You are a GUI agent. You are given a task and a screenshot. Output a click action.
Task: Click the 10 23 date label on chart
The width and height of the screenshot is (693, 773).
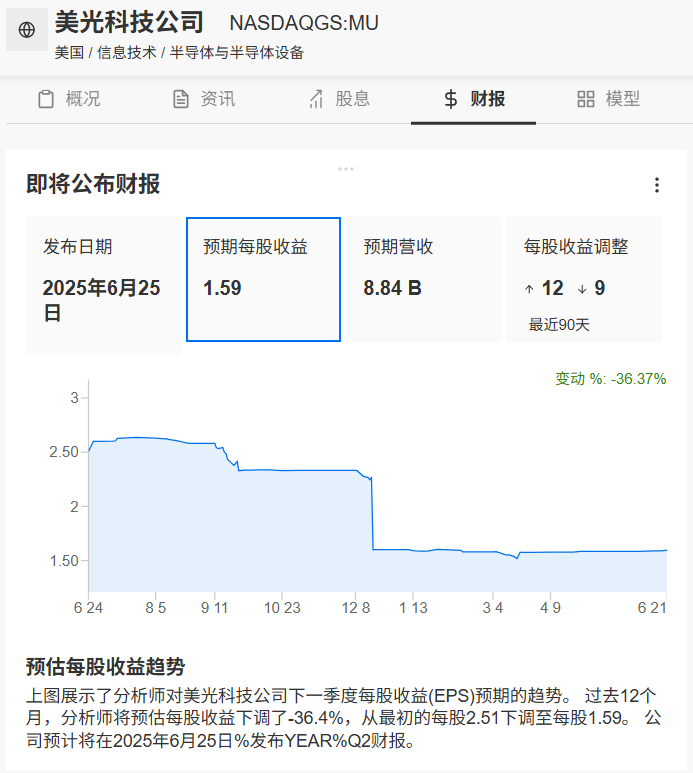click(282, 608)
